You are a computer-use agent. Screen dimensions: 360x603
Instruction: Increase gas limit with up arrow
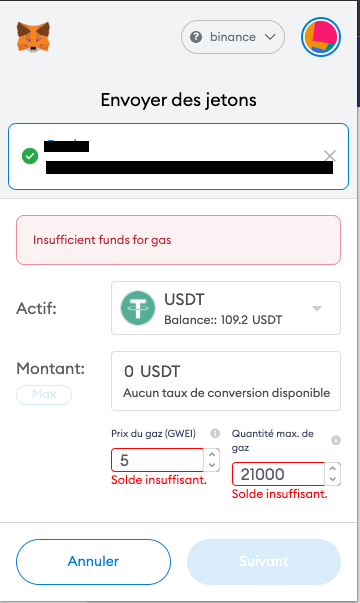tap(333, 468)
